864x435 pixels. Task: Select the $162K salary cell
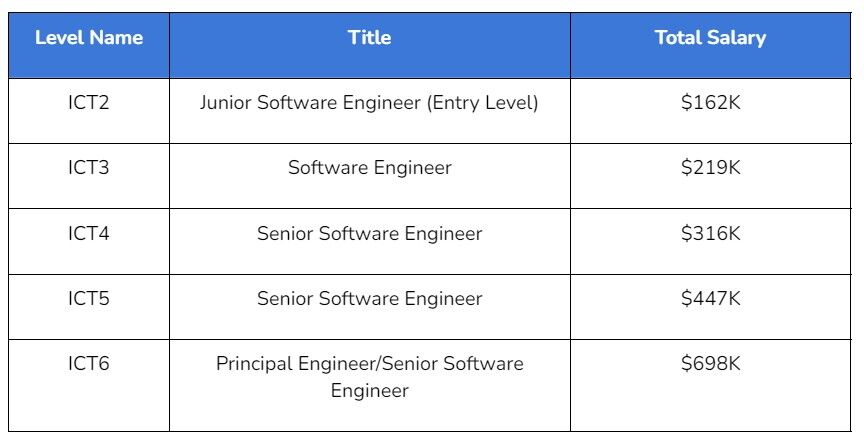(x=710, y=103)
